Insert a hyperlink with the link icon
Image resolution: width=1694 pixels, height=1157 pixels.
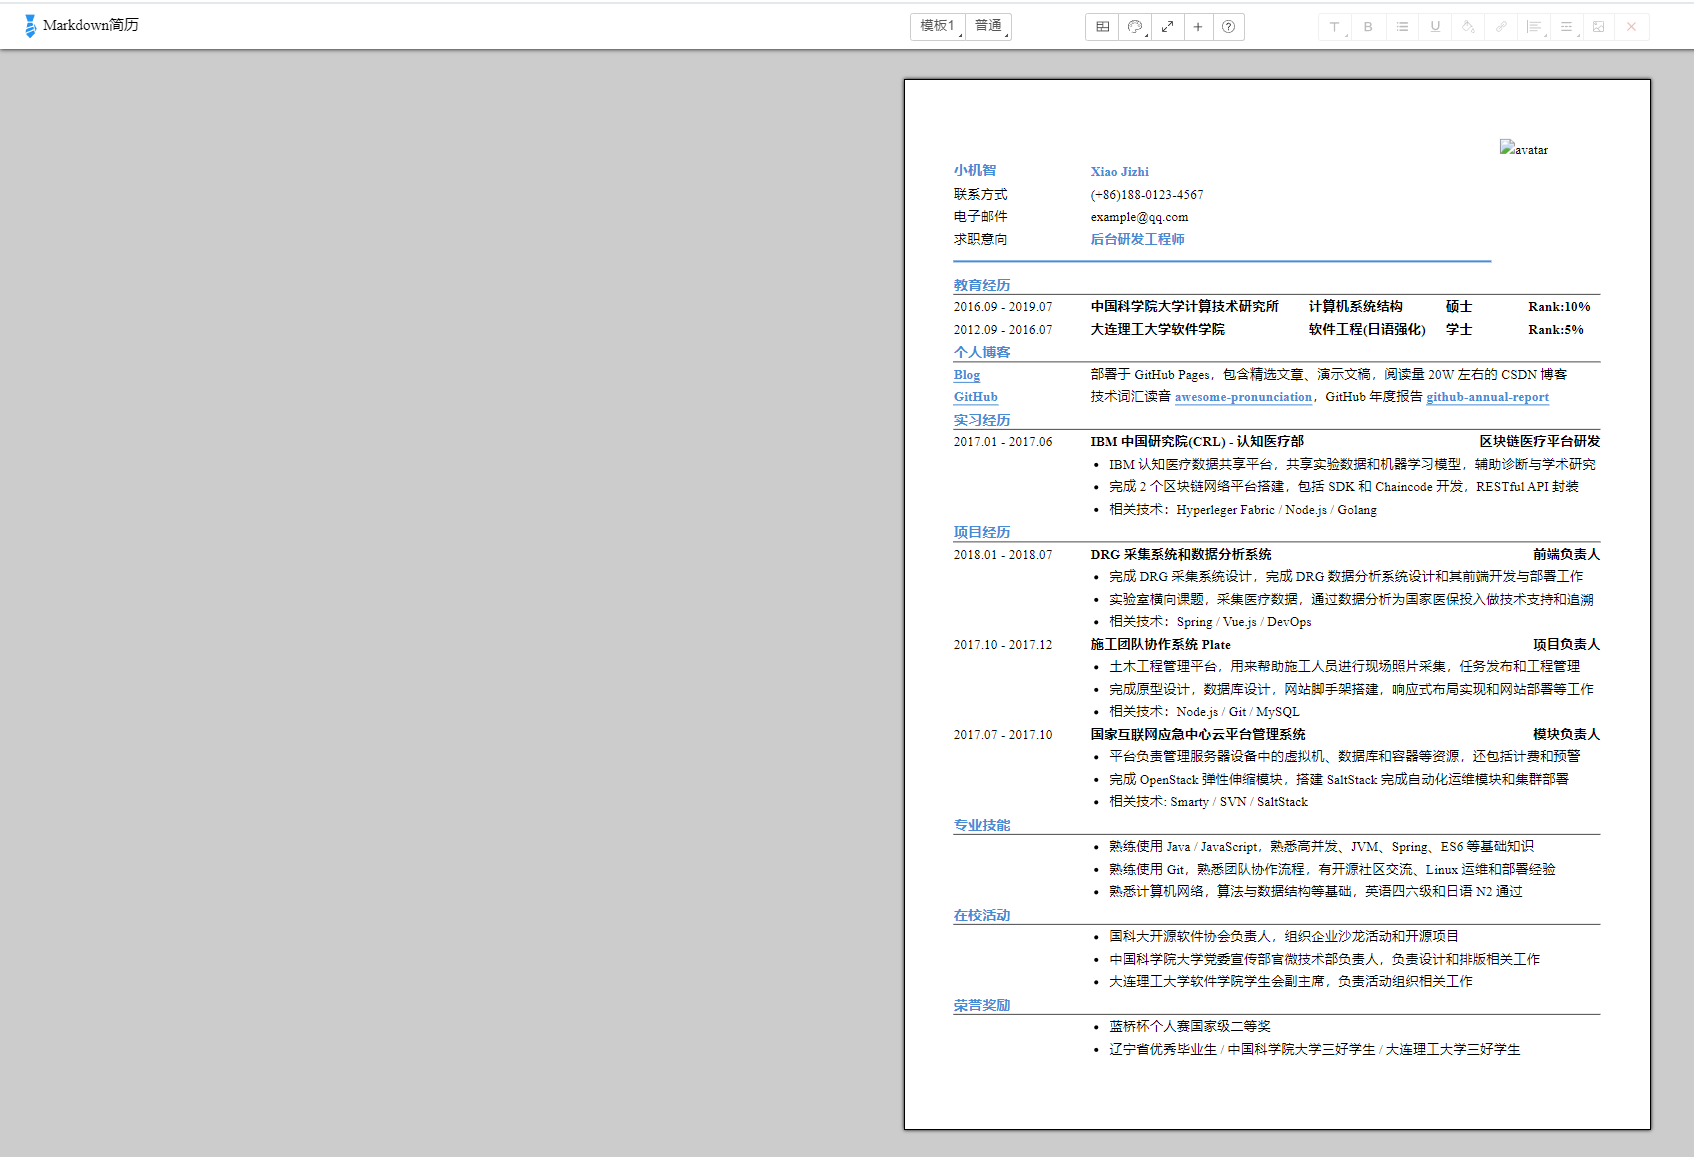coord(1501,26)
